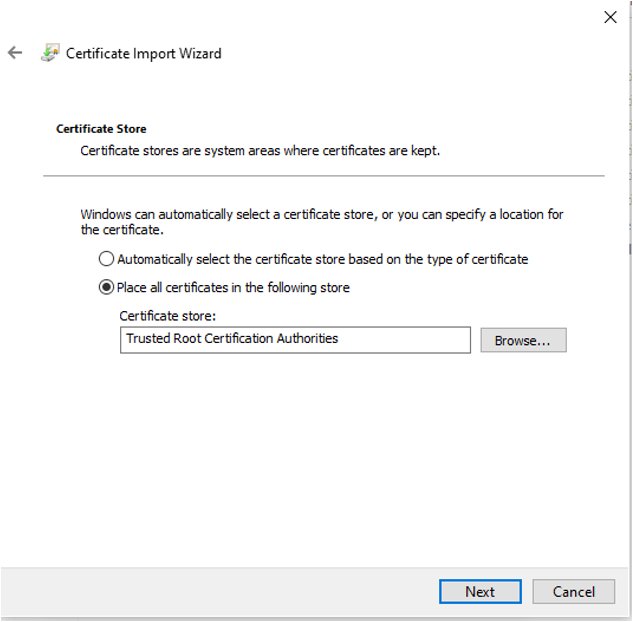
Task: Click the 'Certificate stores are system areas' description
Action: coord(260,151)
